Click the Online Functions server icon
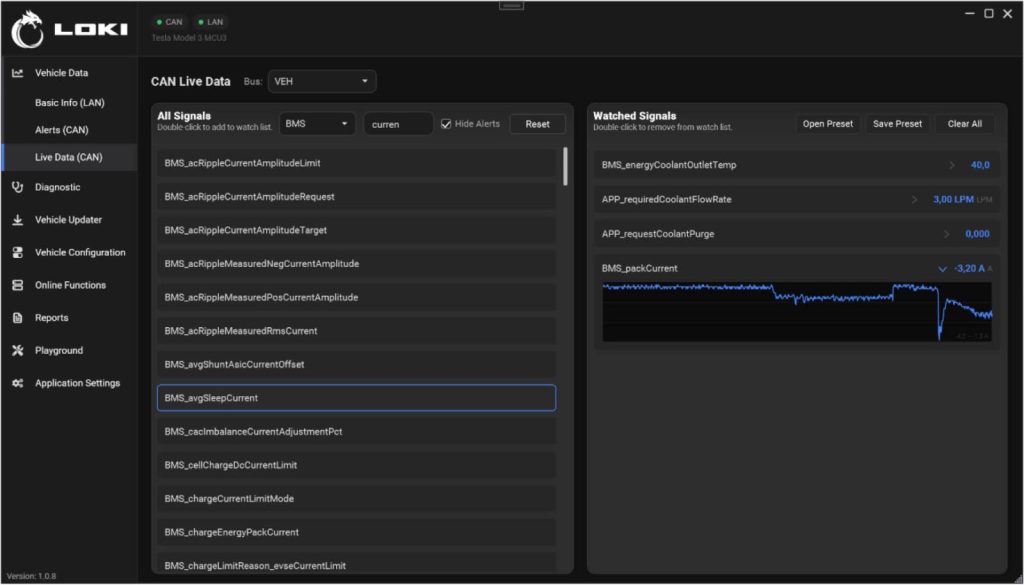Viewport: 1024px width, 585px height. (x=18, y=285)
